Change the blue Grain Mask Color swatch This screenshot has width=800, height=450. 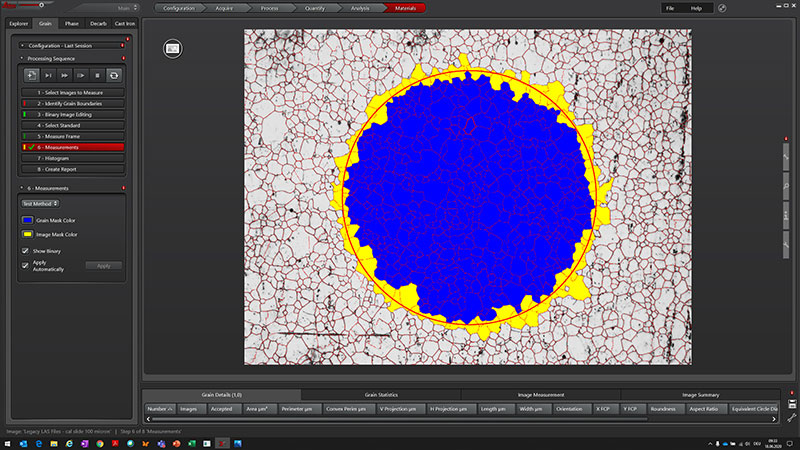point(28,220)
